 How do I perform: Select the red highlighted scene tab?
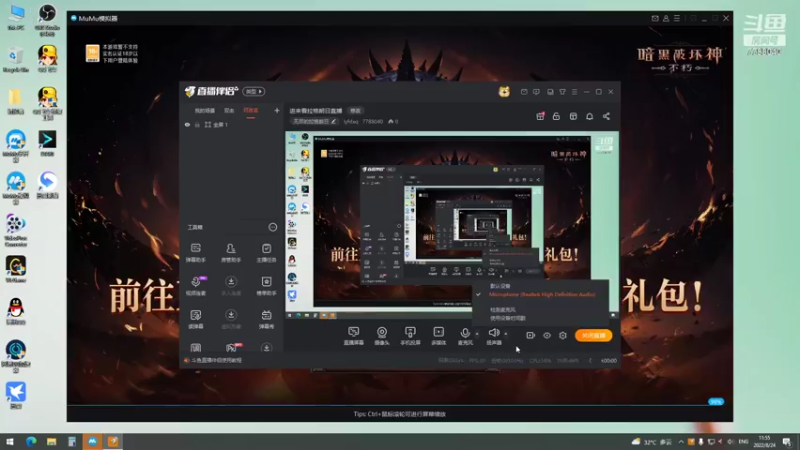[x=251, y=111]
